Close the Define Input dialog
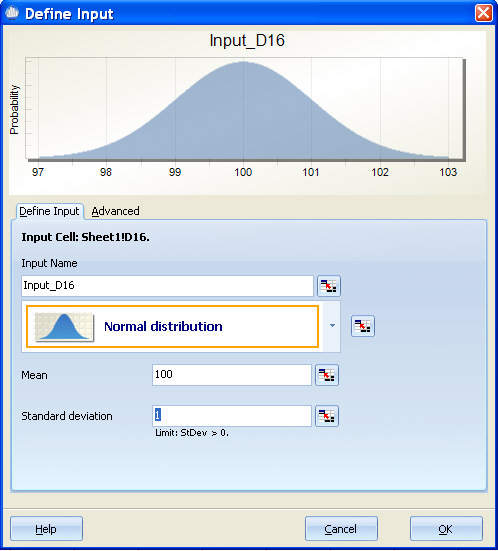 coord(484,14)
